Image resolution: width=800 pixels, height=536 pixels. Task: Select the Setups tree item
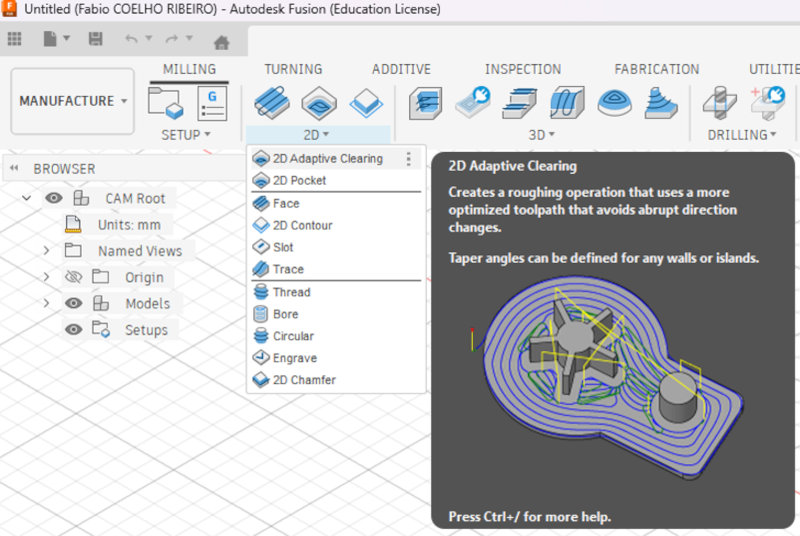tap(146, 330)
